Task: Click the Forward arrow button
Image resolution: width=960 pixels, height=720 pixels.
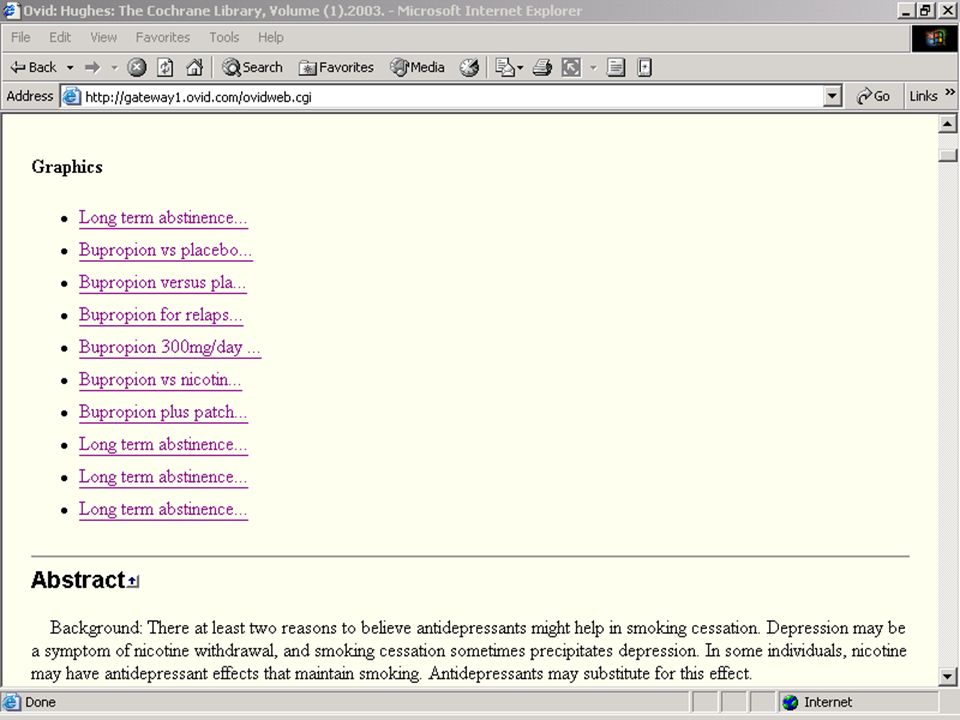Action: coord(93,67)
